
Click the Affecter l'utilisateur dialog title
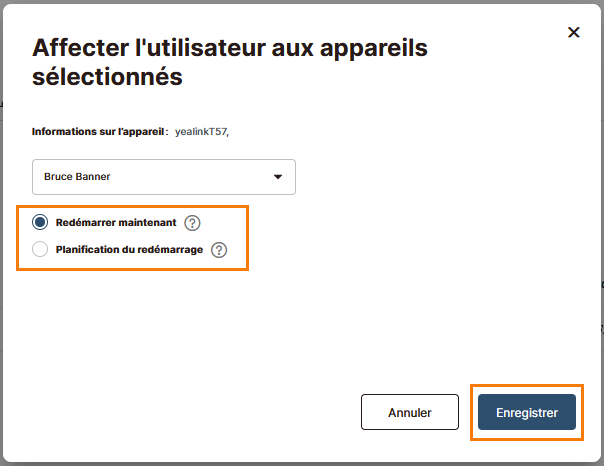tap(230, 62)
